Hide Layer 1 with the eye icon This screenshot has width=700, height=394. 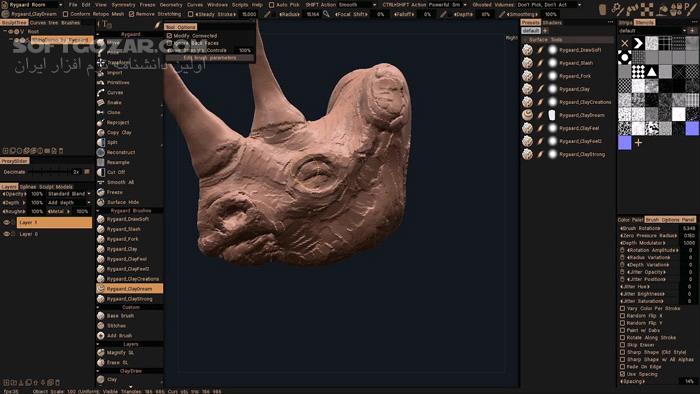pos(6,222)
